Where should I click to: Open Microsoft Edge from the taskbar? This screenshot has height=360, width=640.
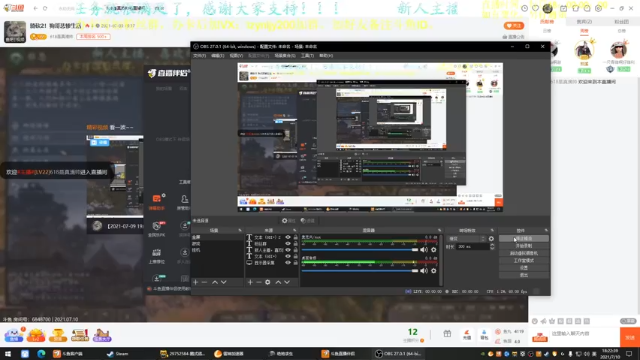41,353
